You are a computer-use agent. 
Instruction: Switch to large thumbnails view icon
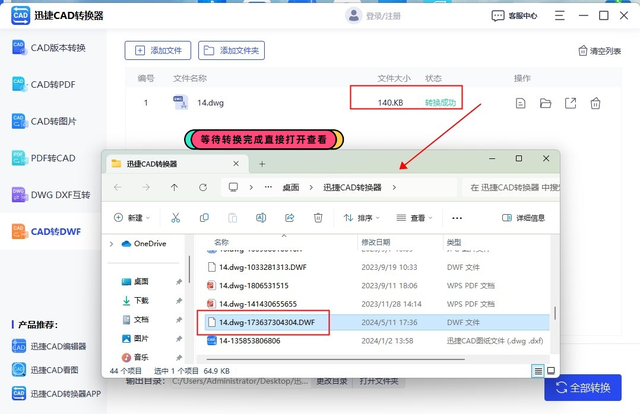551,371
